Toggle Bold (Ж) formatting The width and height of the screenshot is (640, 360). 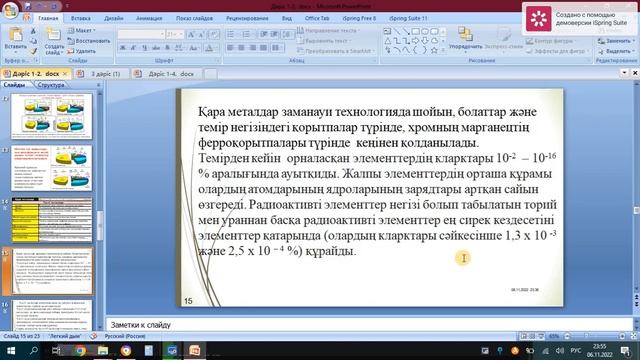[122, 48]
